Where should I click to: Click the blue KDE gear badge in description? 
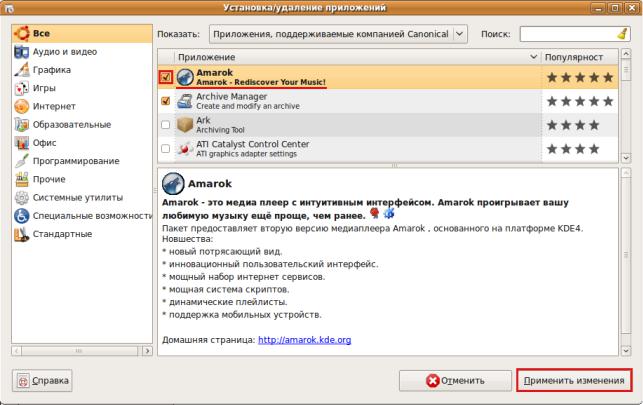(x=388, y=213)
